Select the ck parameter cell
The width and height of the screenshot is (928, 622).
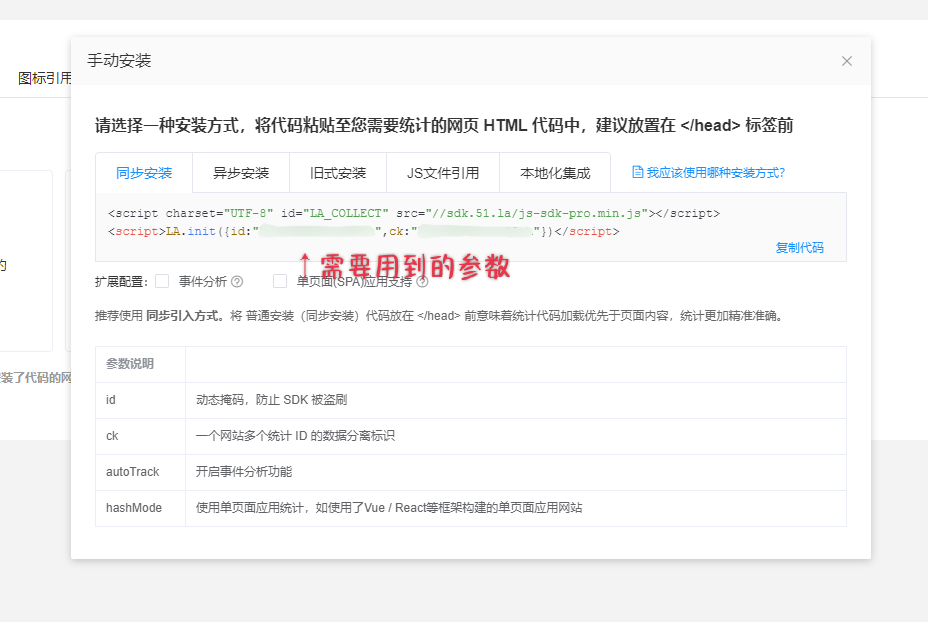[x=140, y=436]
